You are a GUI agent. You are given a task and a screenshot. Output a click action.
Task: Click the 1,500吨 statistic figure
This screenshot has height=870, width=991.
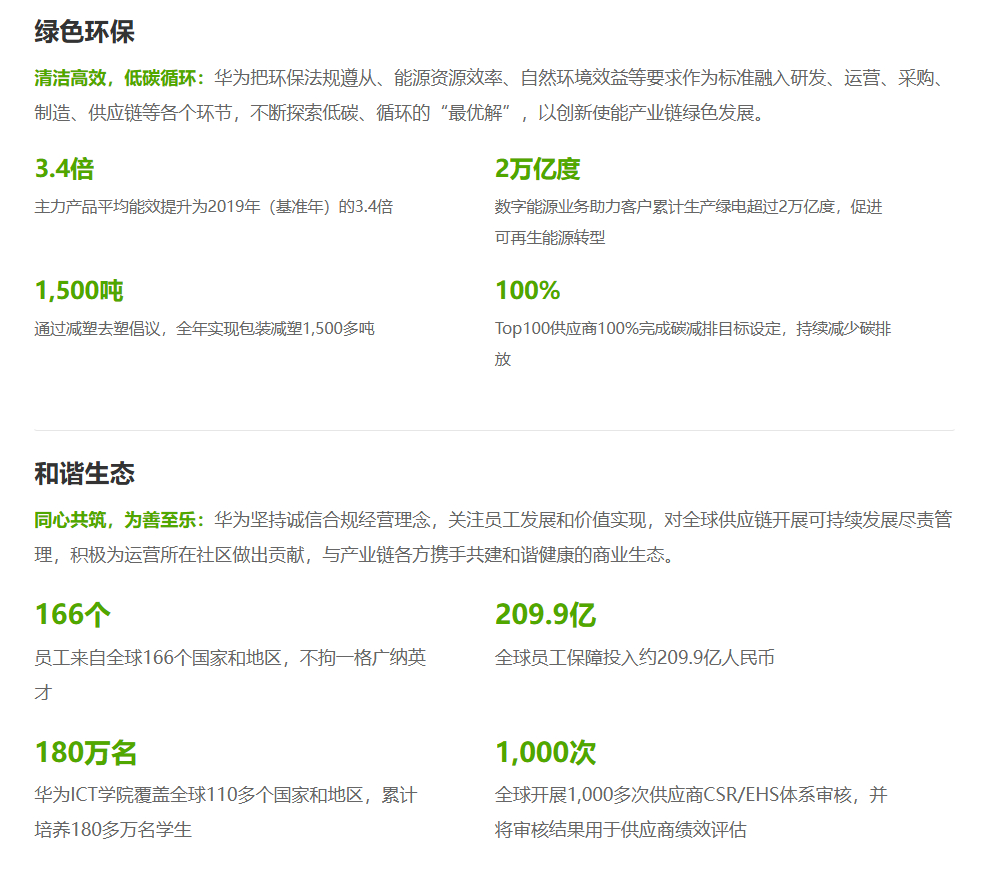coord(79,291)
